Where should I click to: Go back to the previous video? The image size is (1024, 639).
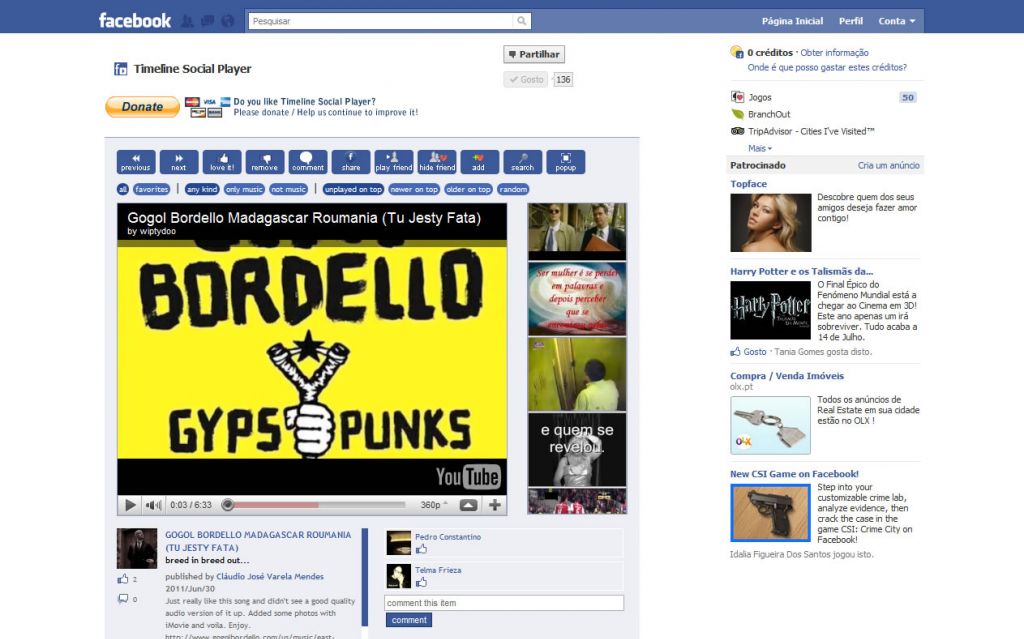(136, 162)
